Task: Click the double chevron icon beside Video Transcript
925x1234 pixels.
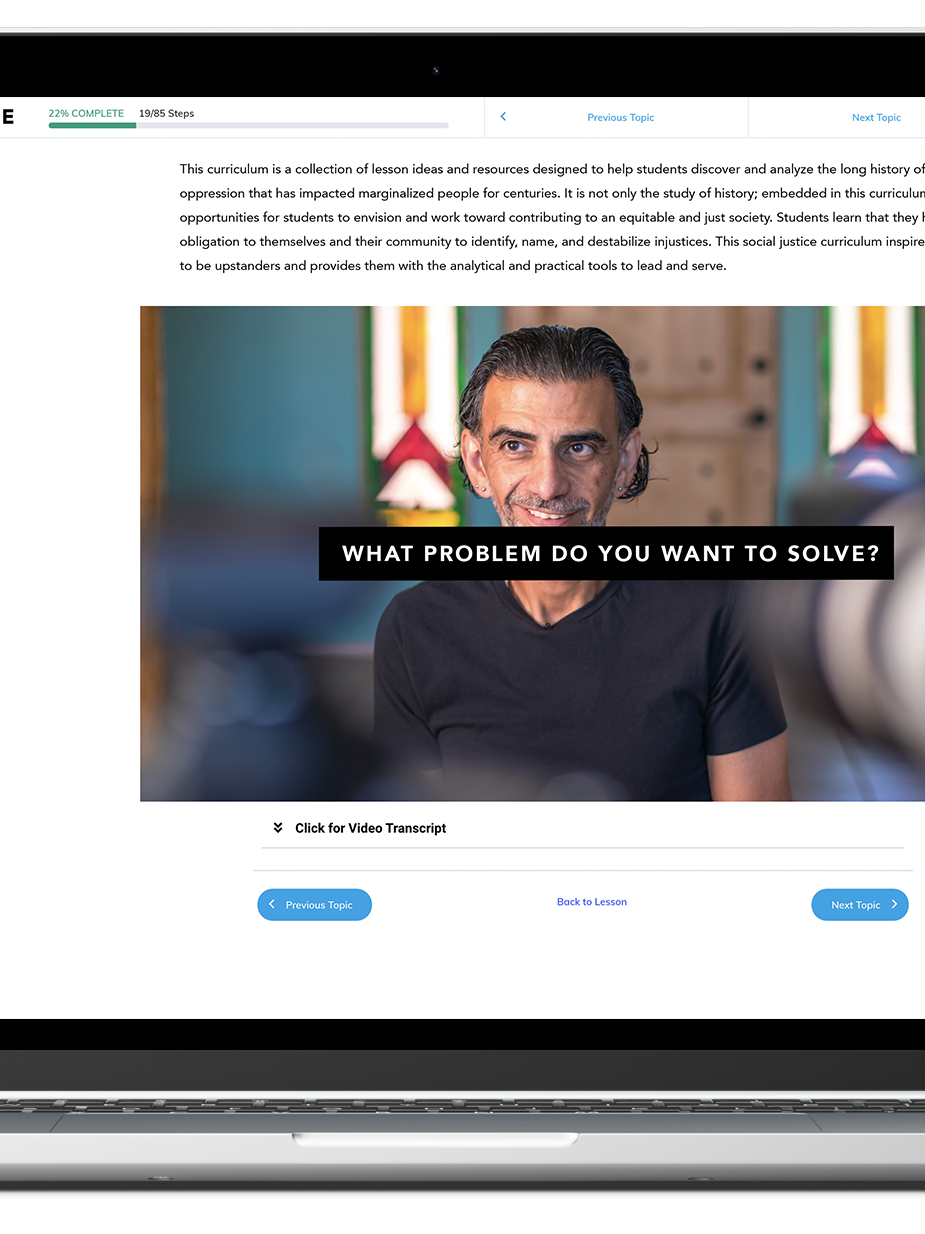Action: [x=278, y=828]
